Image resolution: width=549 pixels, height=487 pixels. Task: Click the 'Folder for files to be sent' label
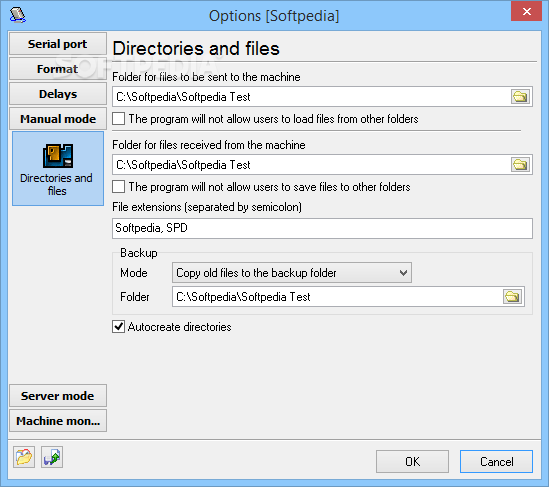pyautogui.click(x=206, y=77)
